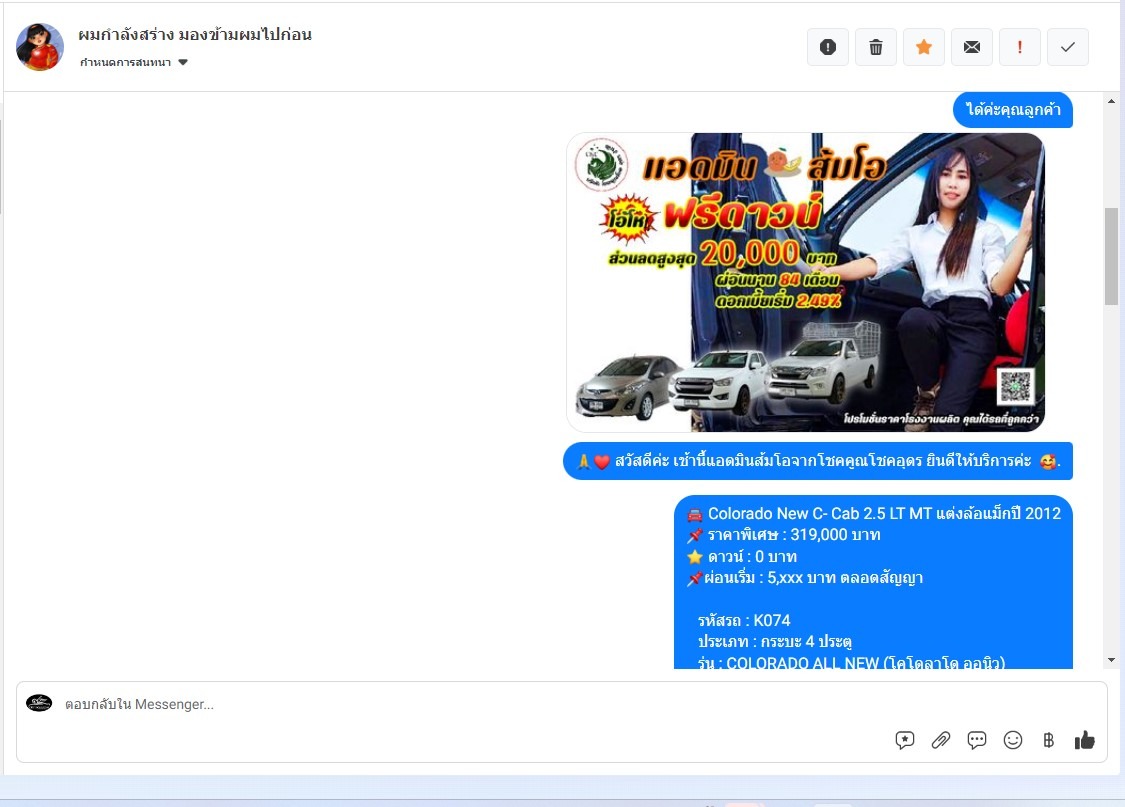Viewport: 1125px width, 807px height.
Task: Select the Colorado New C-Cab listing message
Action: point(873,582)
